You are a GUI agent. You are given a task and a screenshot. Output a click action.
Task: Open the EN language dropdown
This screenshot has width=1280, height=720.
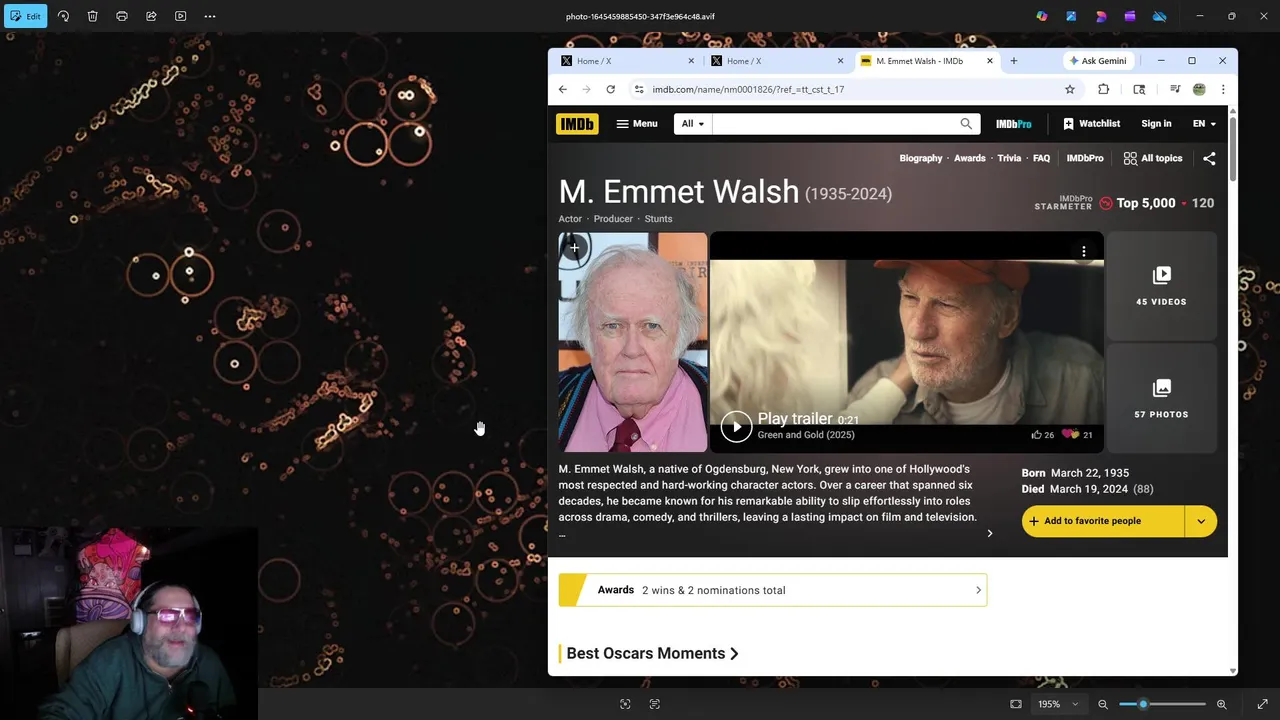click(x=1204, y=124)
